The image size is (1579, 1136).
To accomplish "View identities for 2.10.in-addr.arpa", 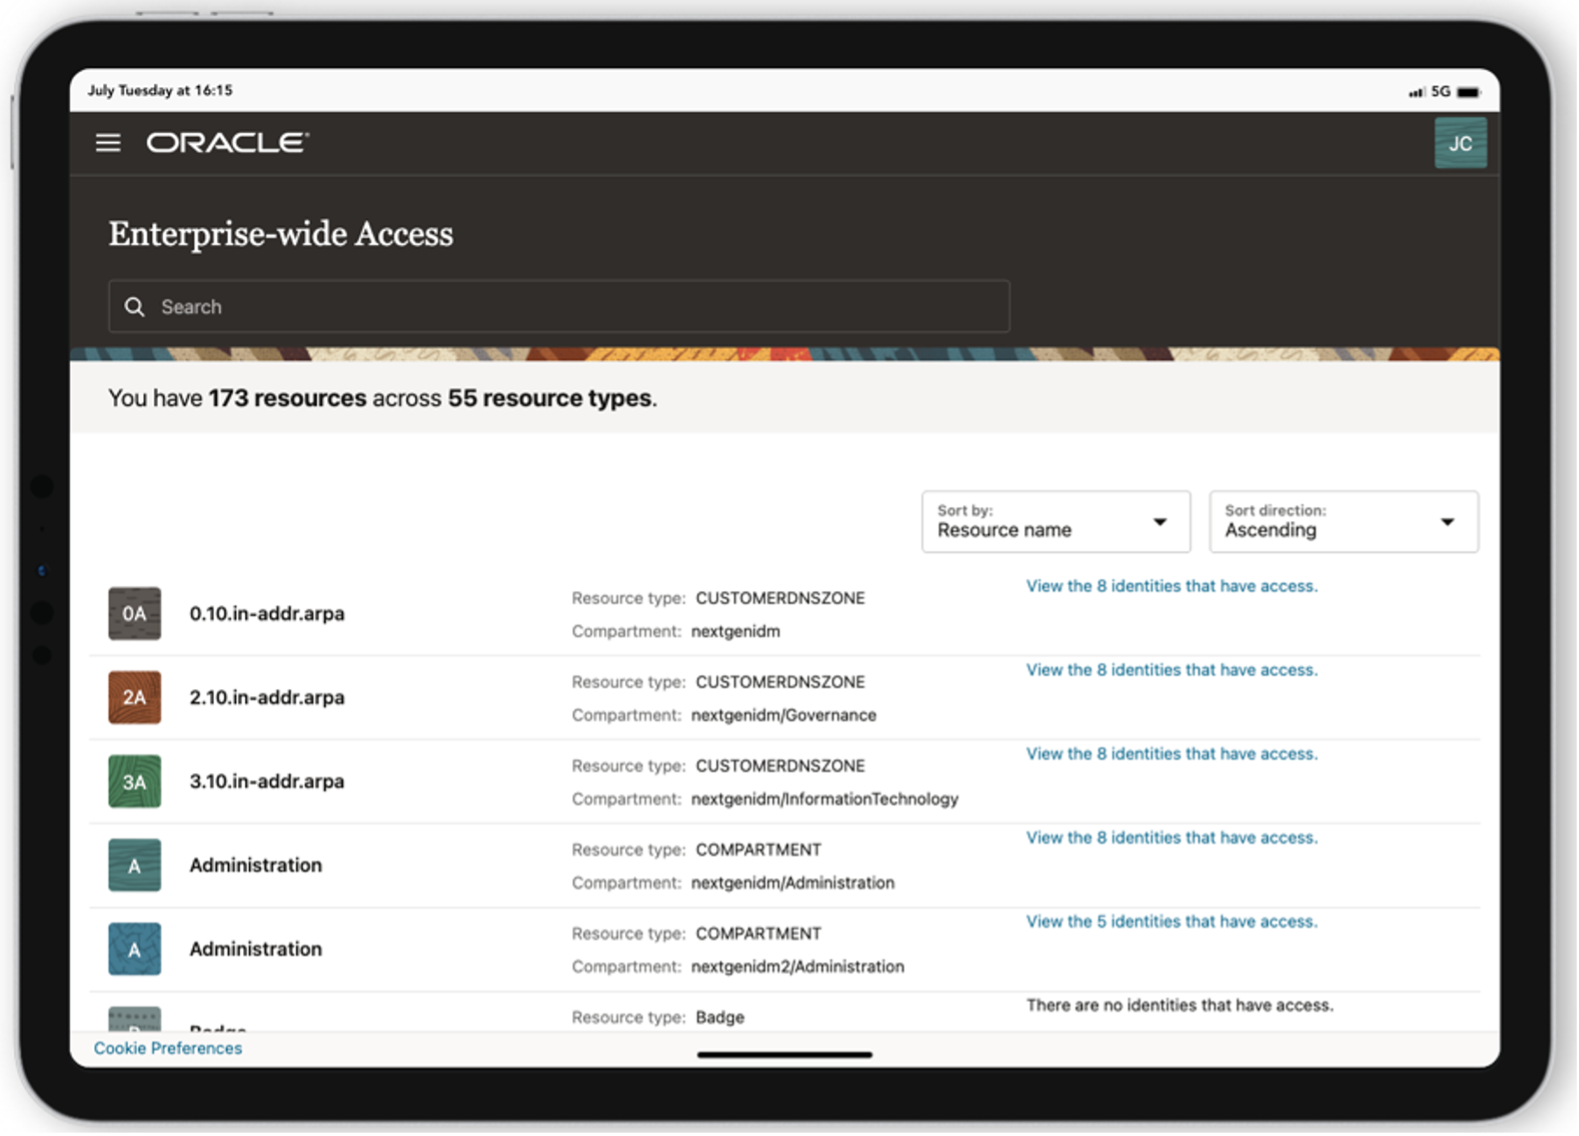I will [x=1172, y=671].
